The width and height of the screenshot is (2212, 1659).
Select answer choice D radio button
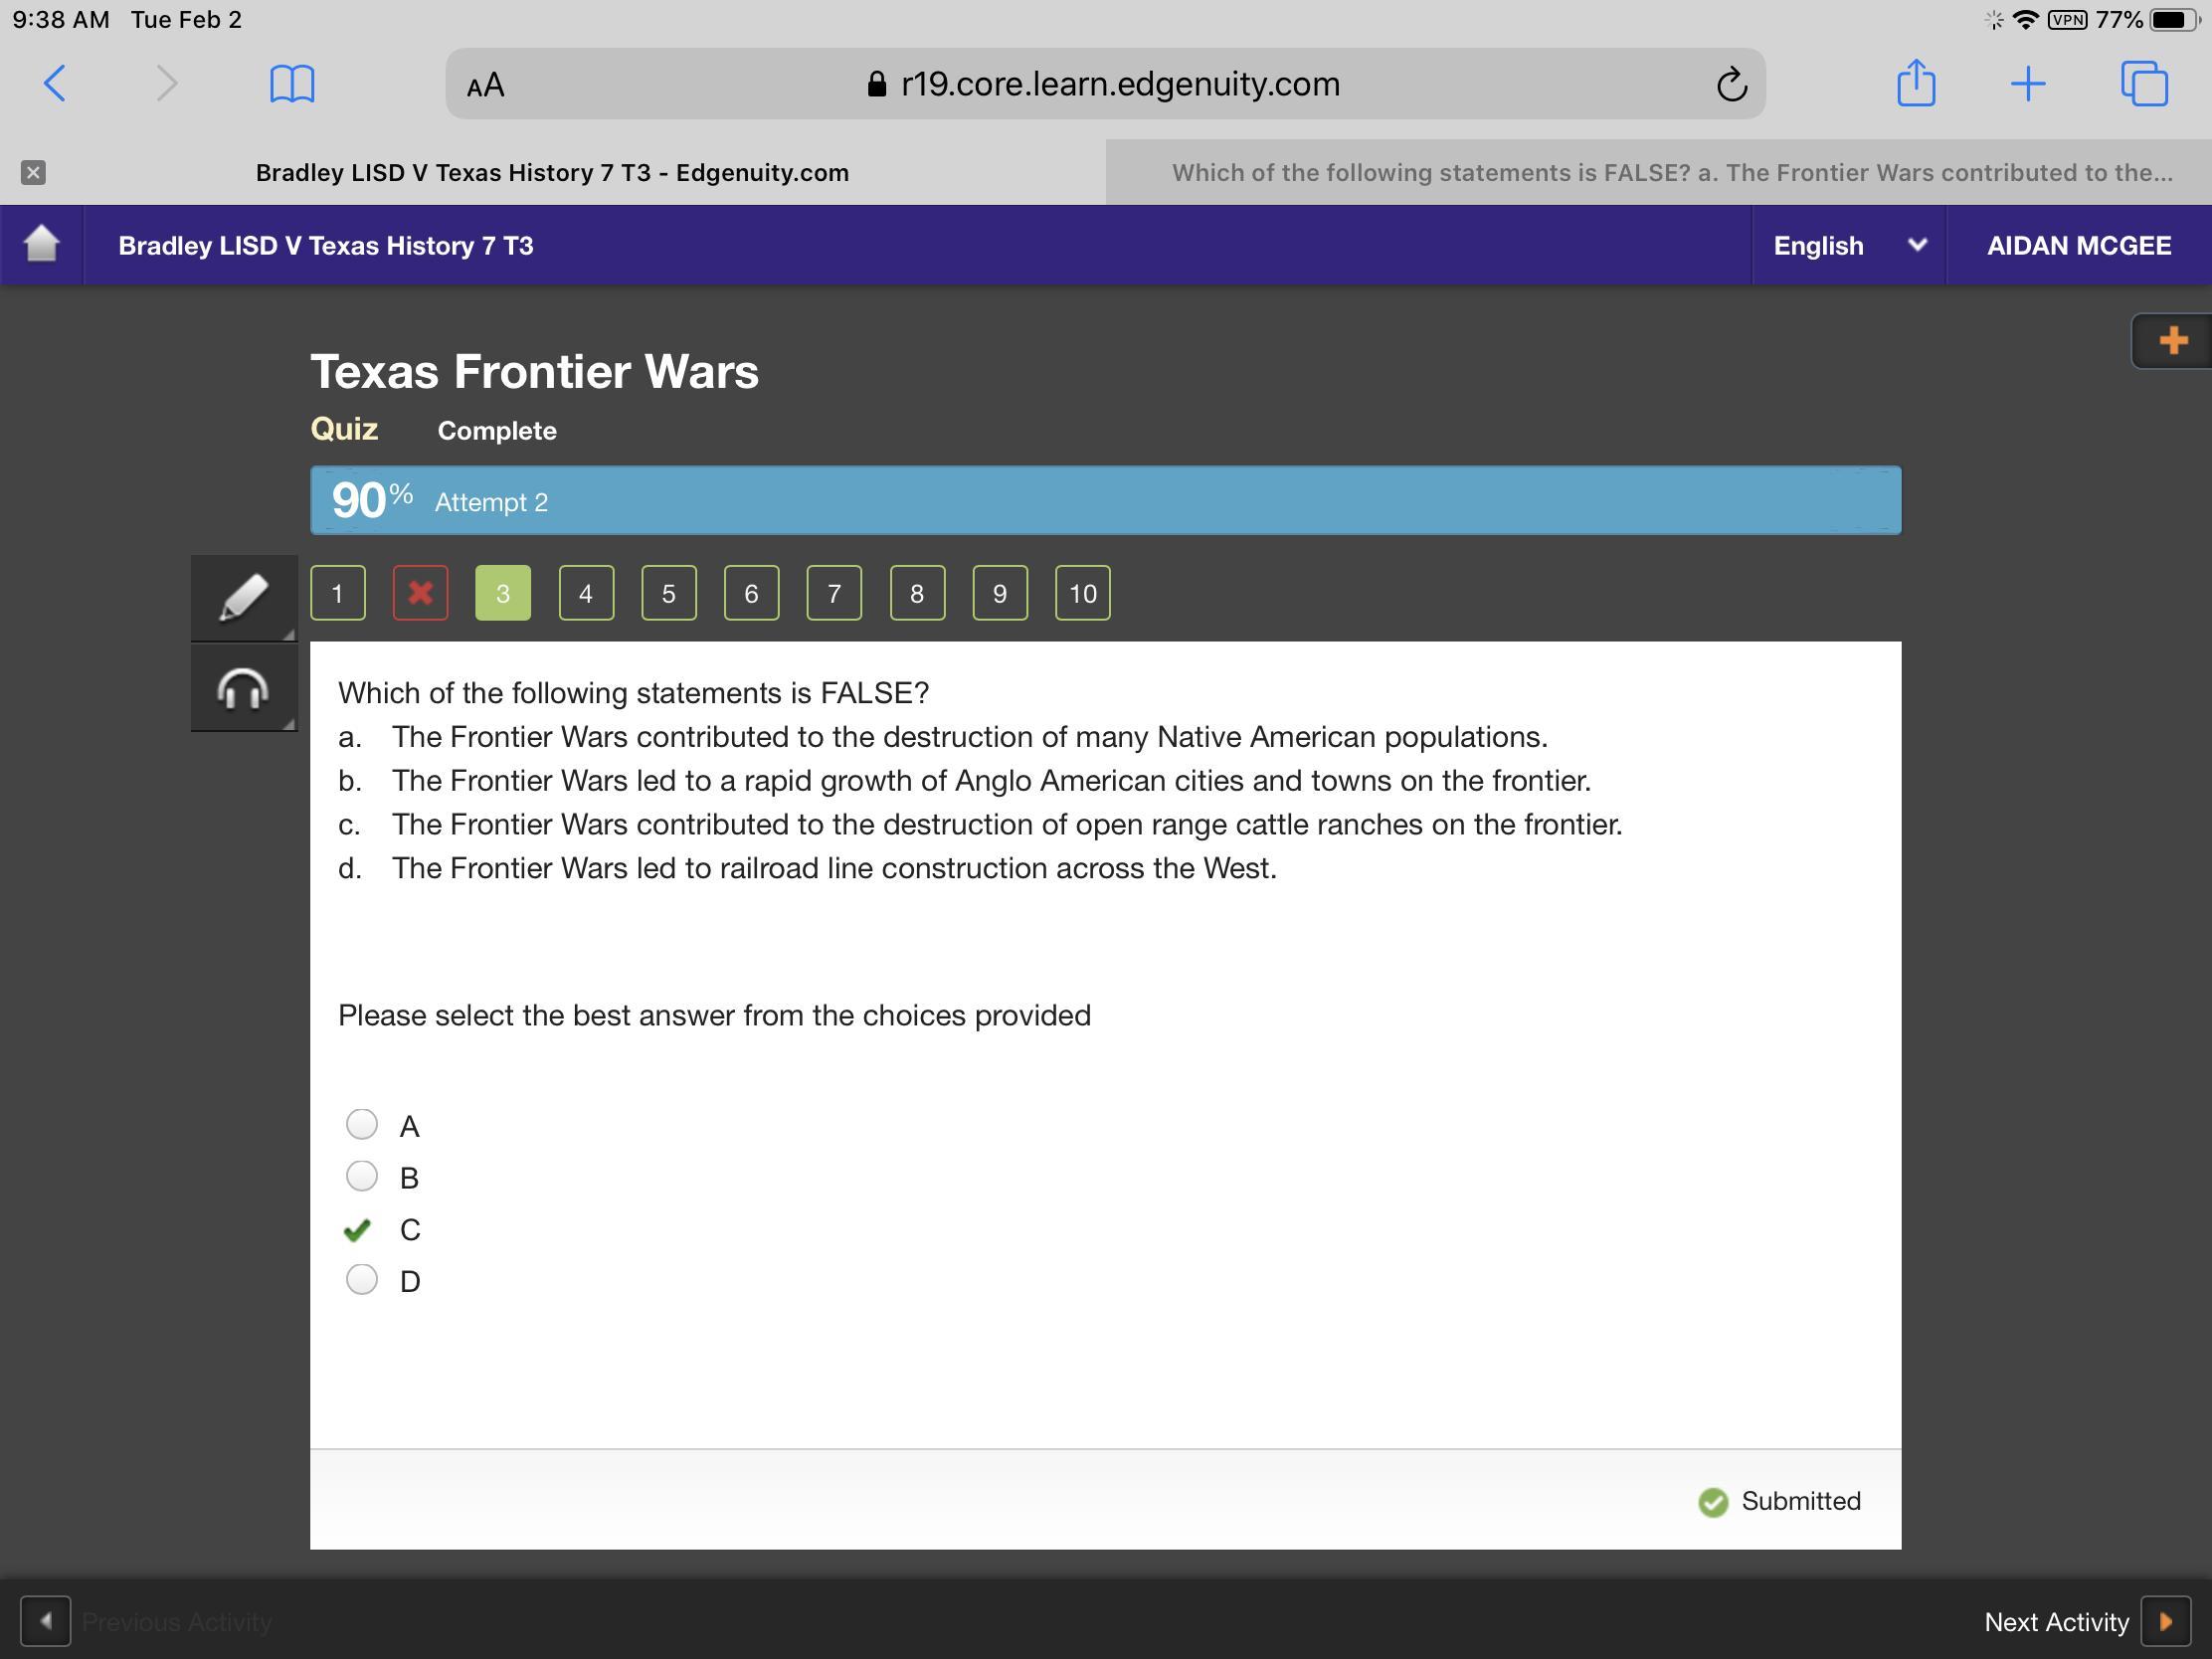coord(361,1279)
